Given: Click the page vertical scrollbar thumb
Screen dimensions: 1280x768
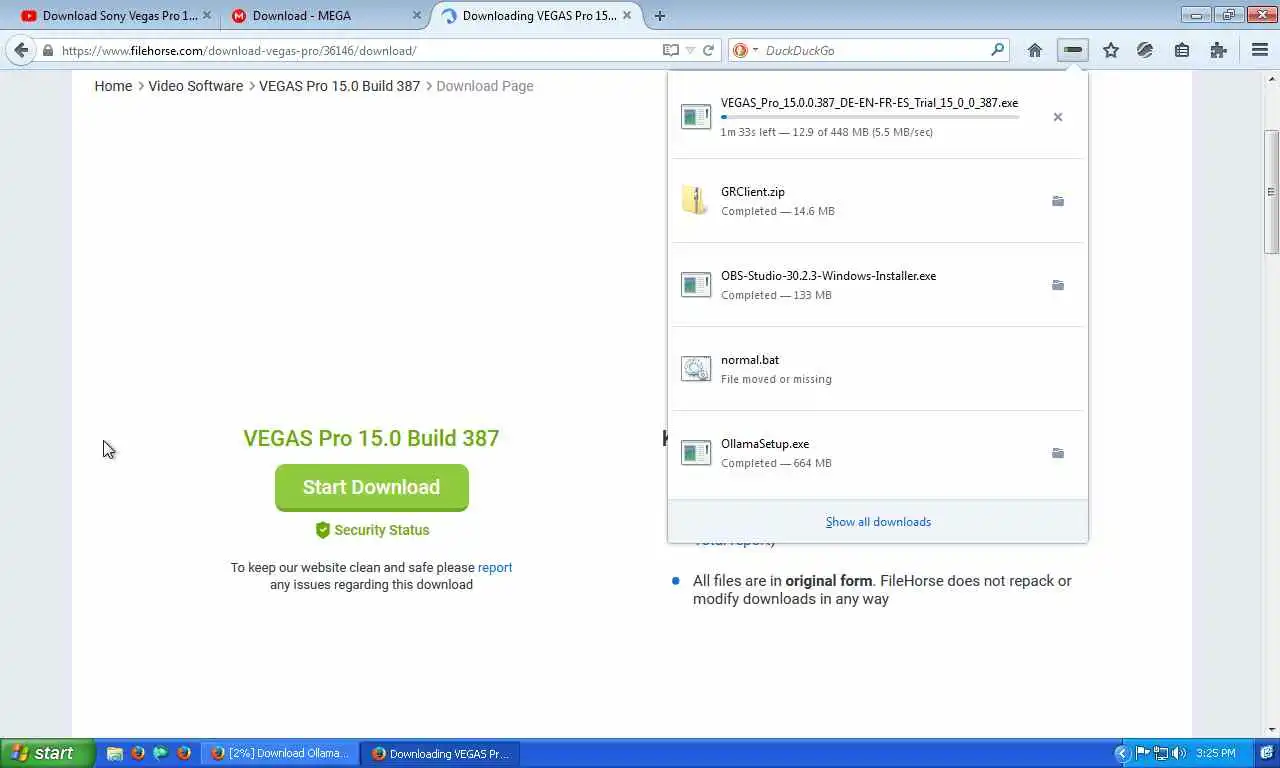Looking at the screenshot, I should 1272,191.
